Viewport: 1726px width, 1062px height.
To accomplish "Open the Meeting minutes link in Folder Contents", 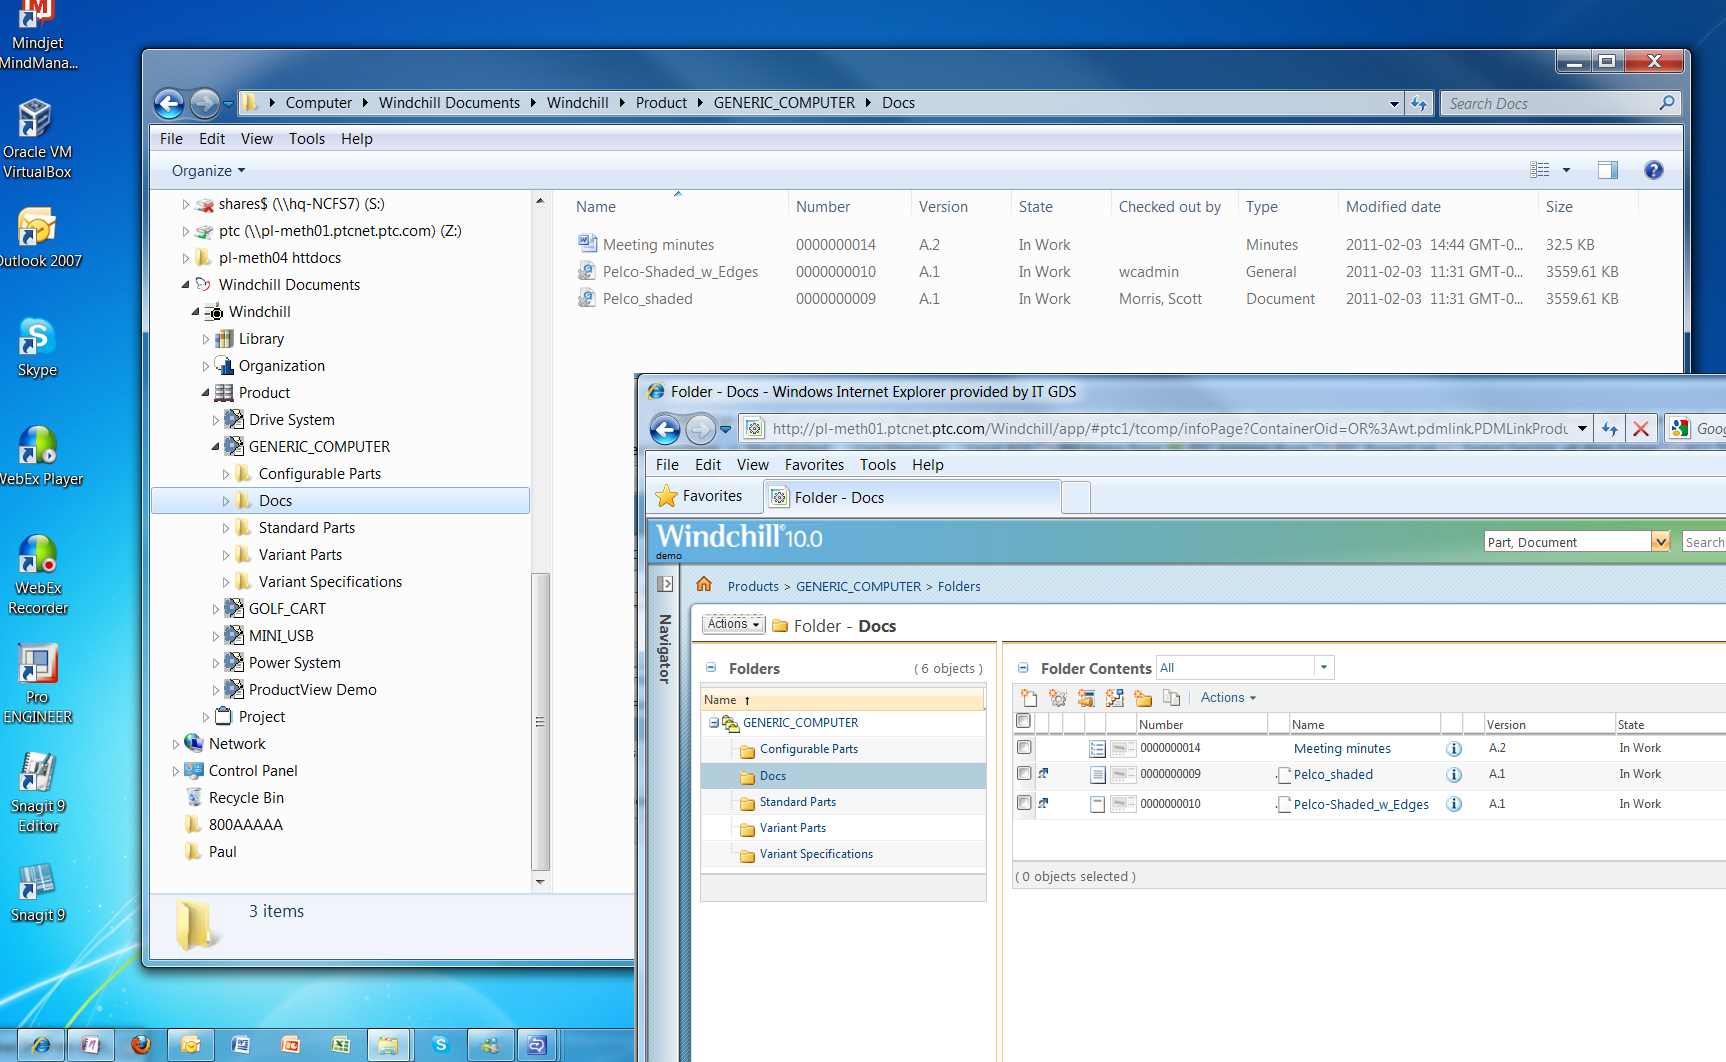I will point(1342,749).
